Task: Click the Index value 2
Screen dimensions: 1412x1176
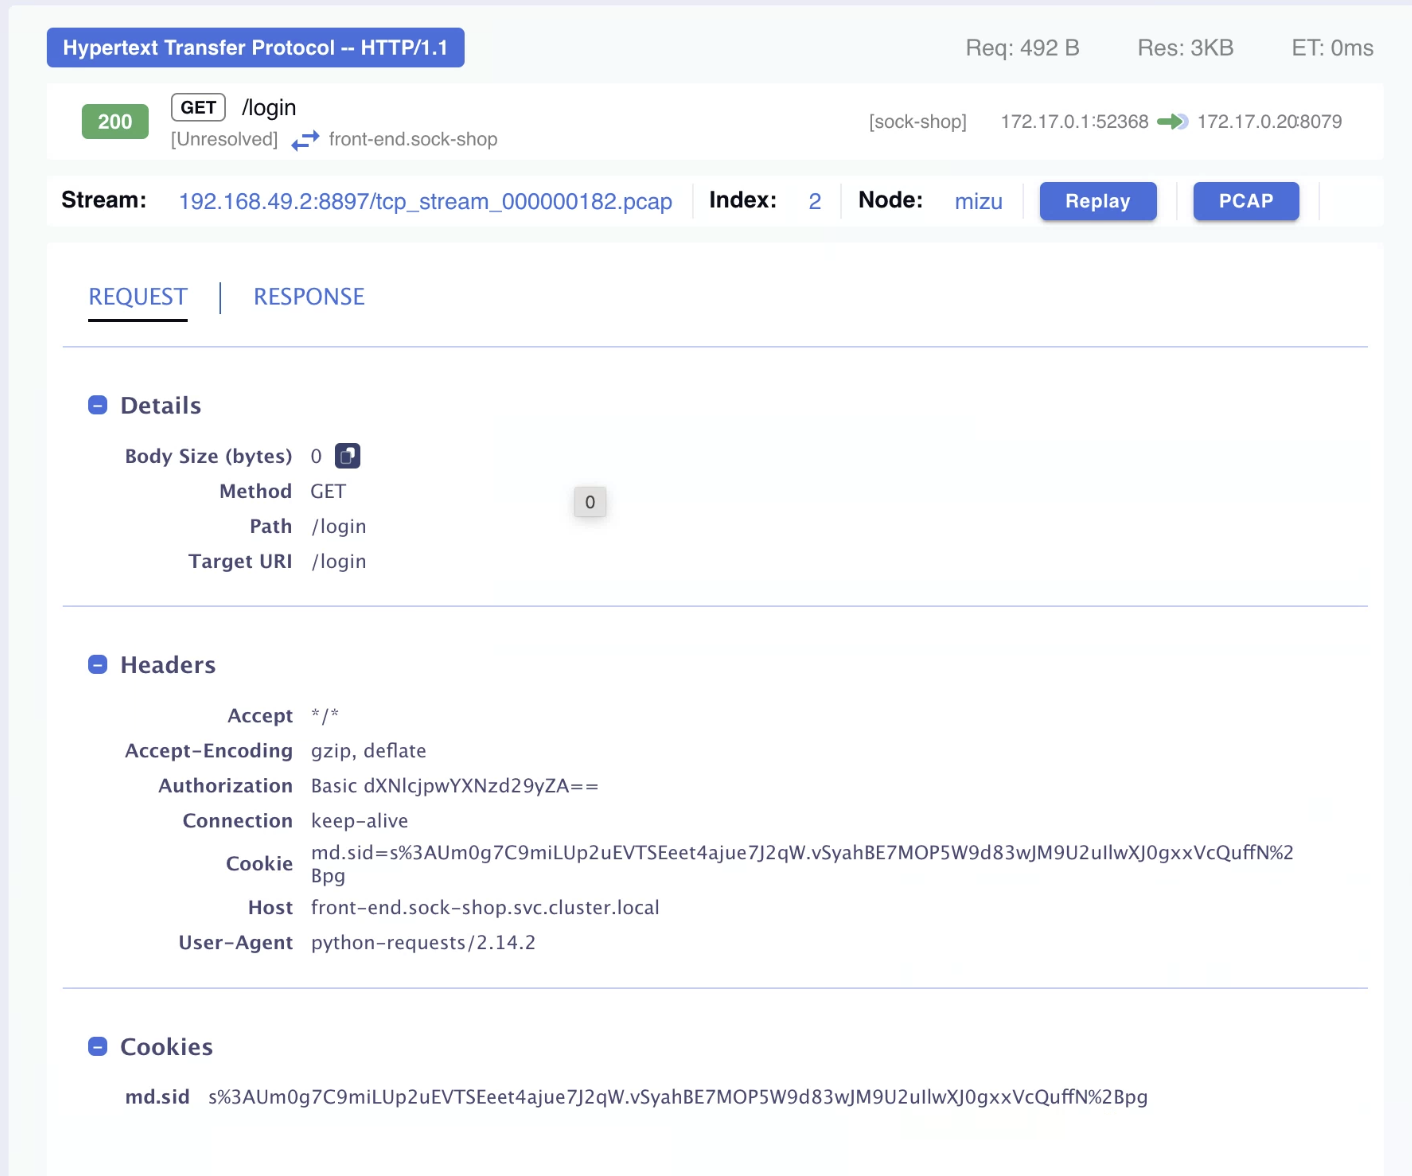Action: pyautogui.click(x=815, y=201)
